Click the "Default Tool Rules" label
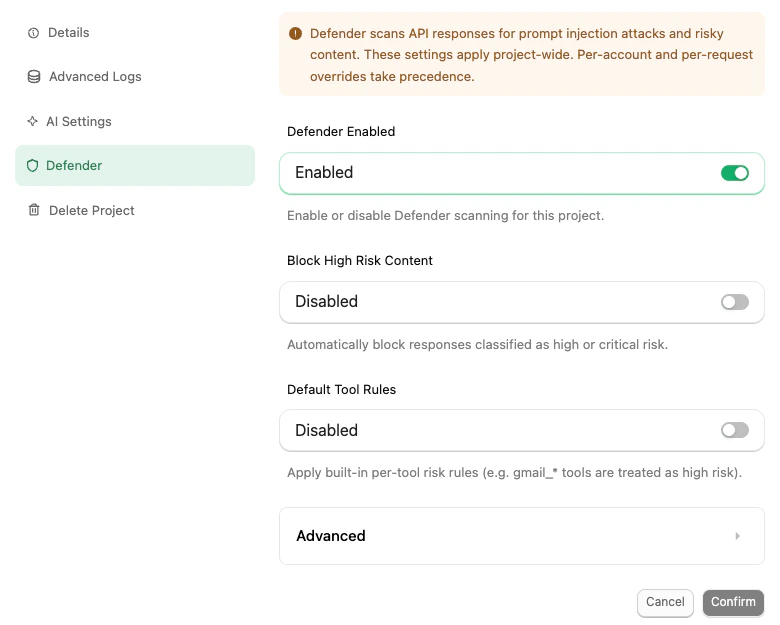This screenshot has width=780, height=625. (341, 390)
